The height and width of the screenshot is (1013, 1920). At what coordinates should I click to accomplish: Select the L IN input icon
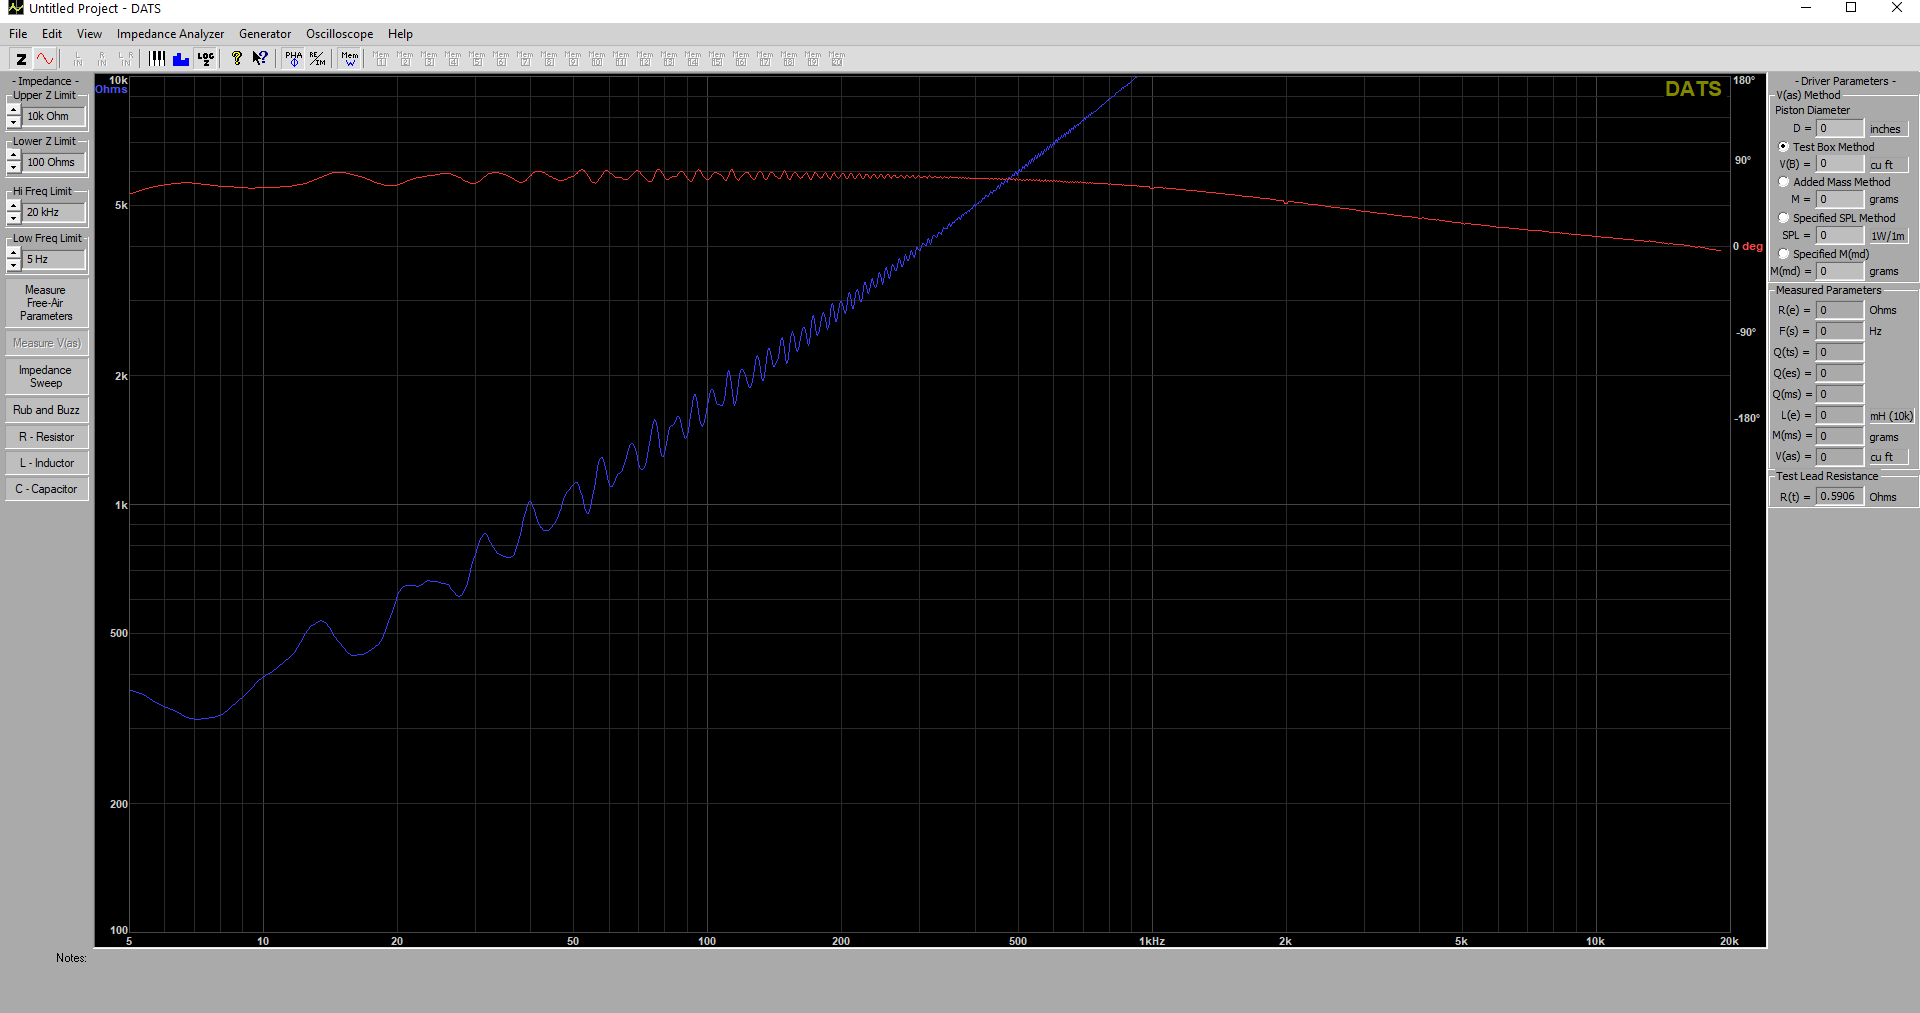pos(78,59)
